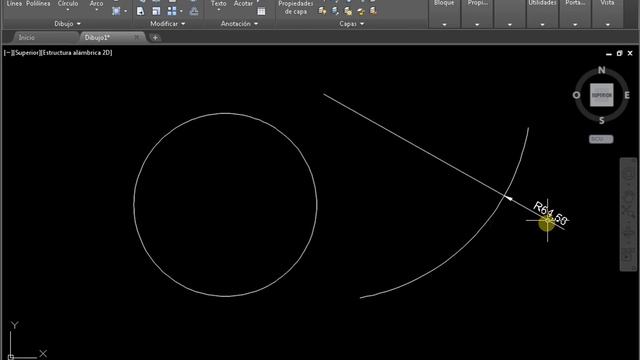Select the Acotar dimension tool
This screenshot has height=360, width=640.
click(243, 4)
